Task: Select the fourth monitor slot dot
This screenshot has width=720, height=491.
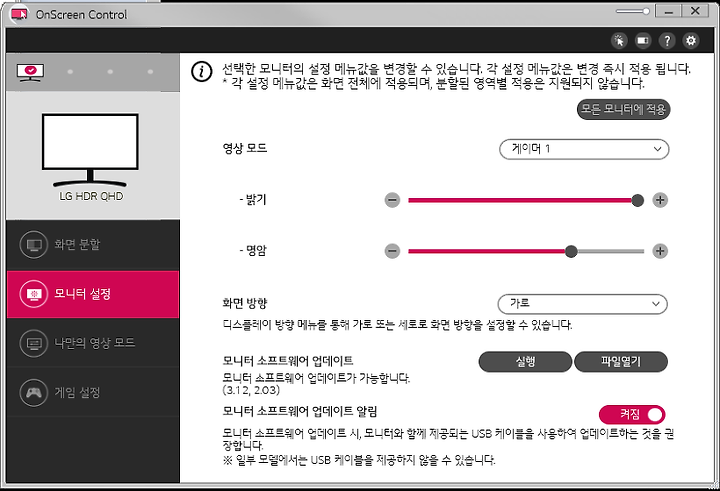Action: point(151,72)
